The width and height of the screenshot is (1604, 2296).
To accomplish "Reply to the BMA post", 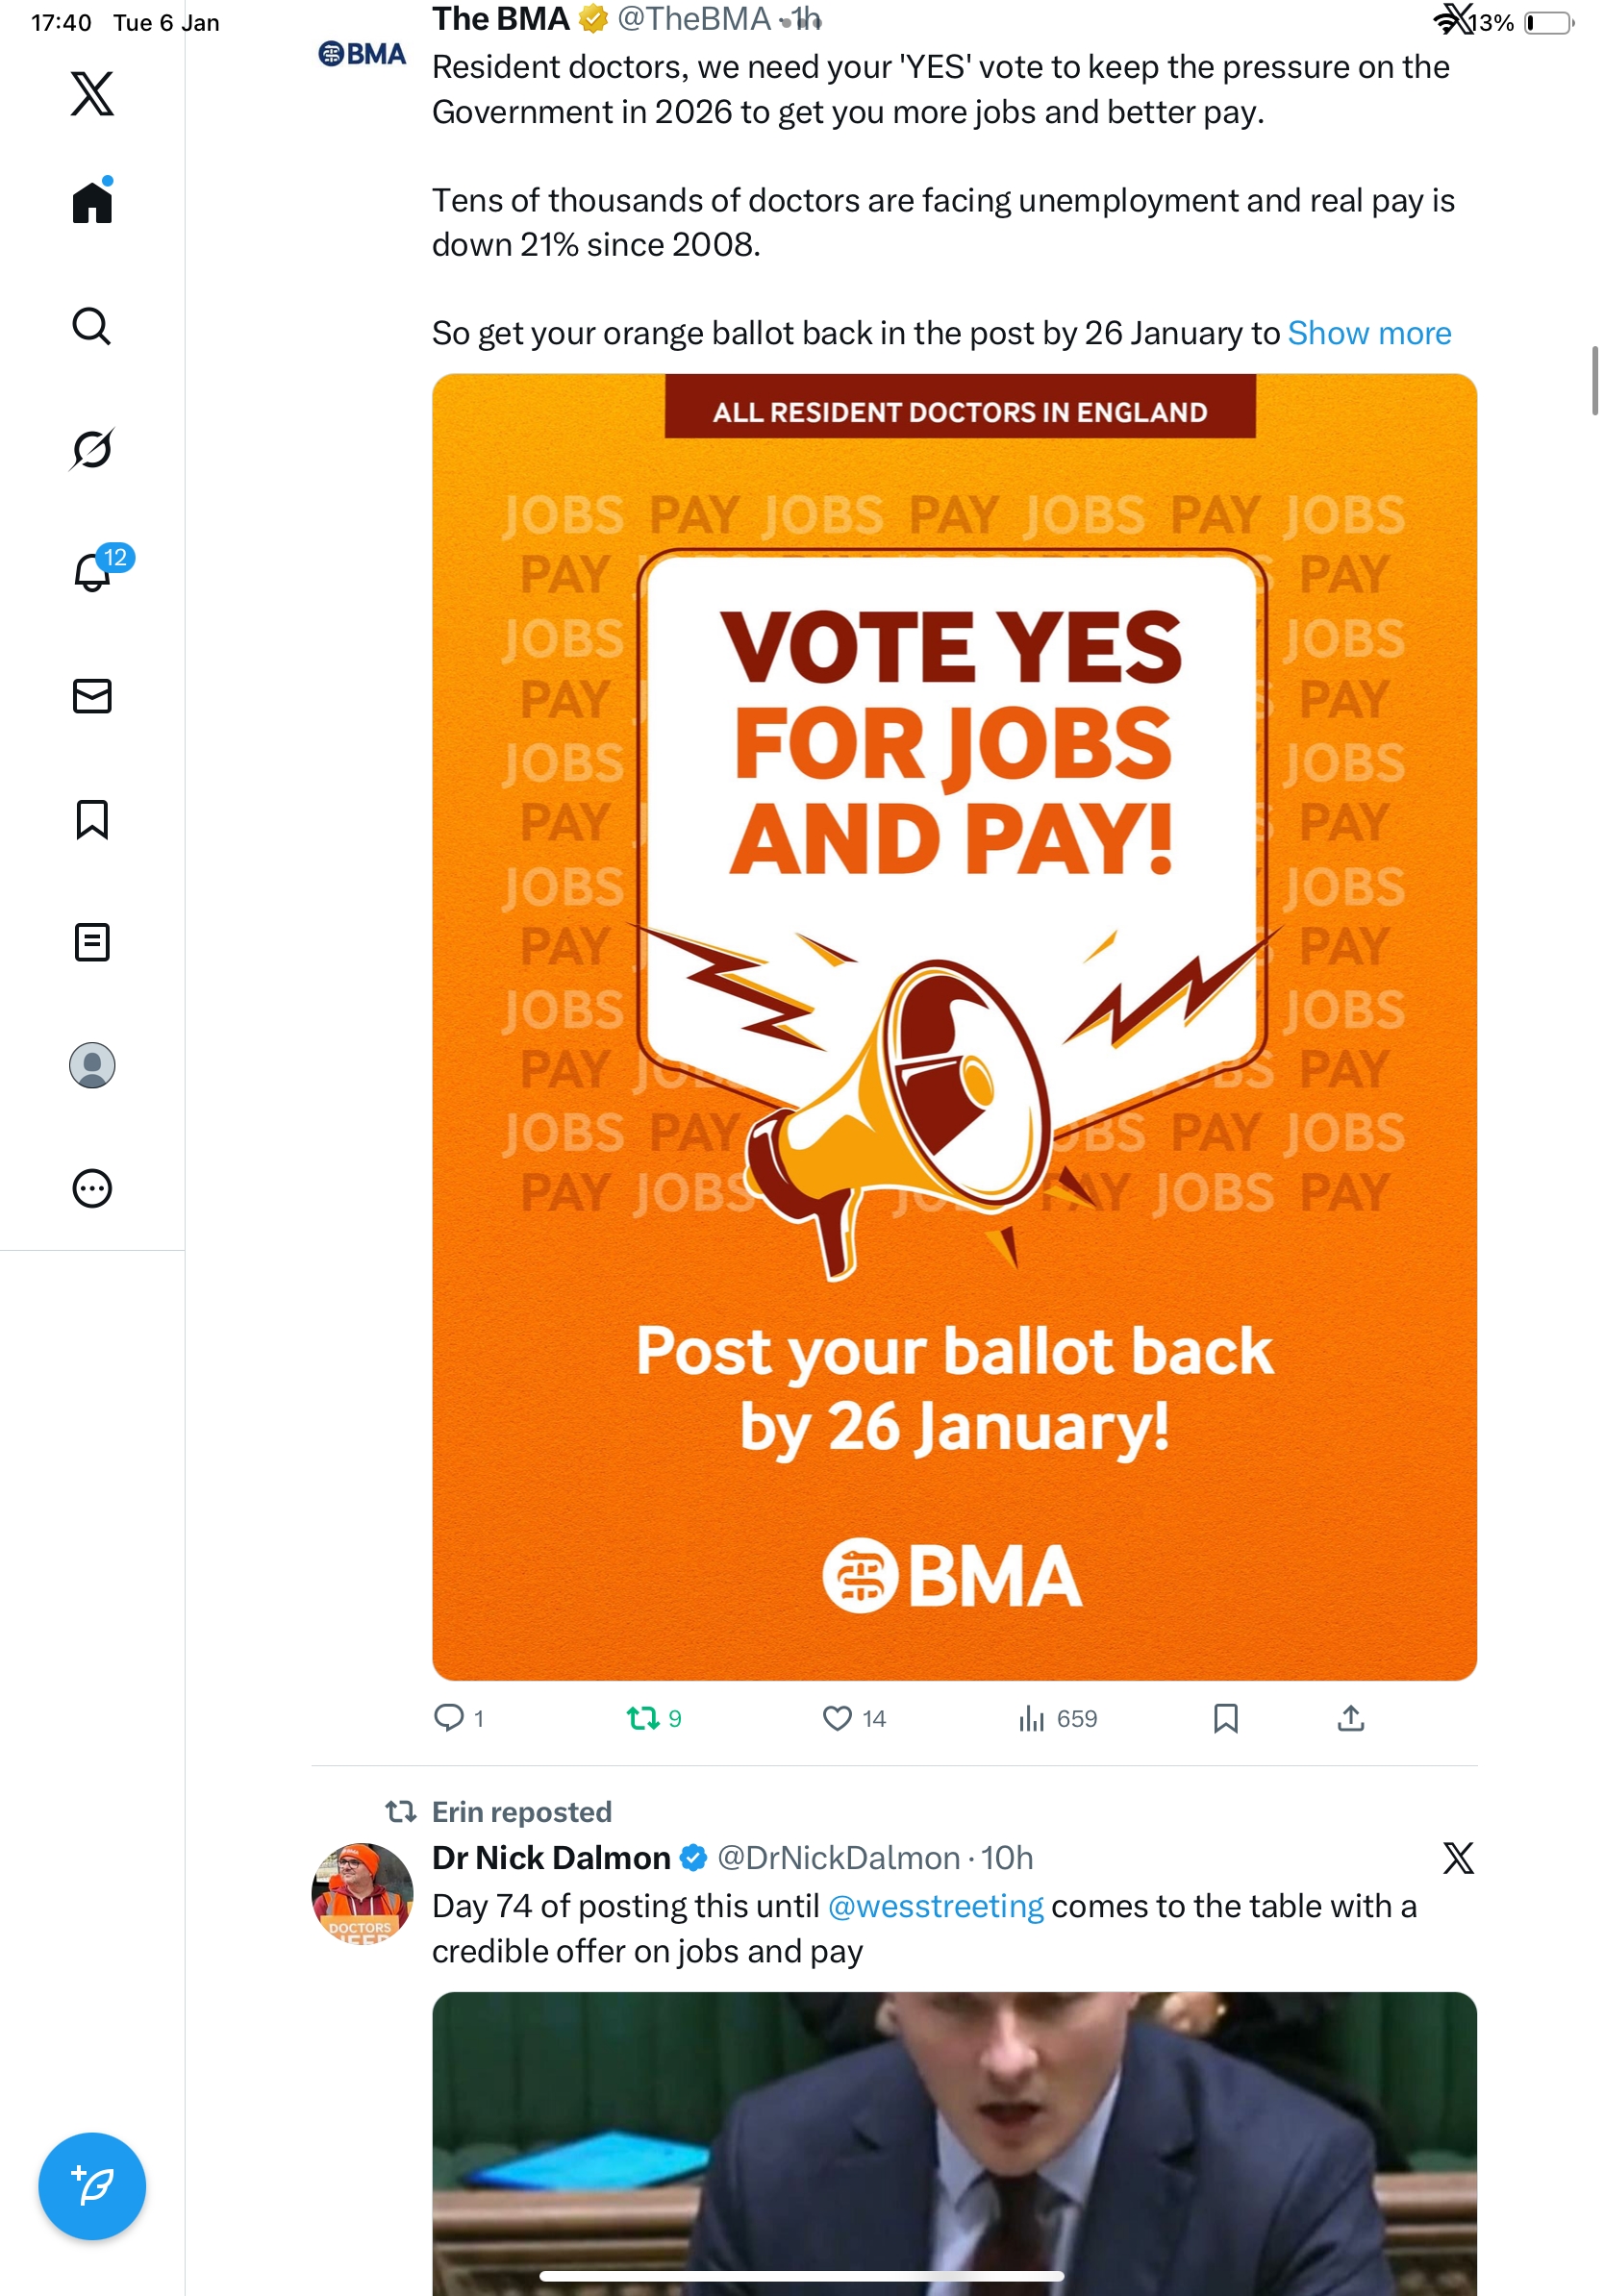I will (449, 1718).
